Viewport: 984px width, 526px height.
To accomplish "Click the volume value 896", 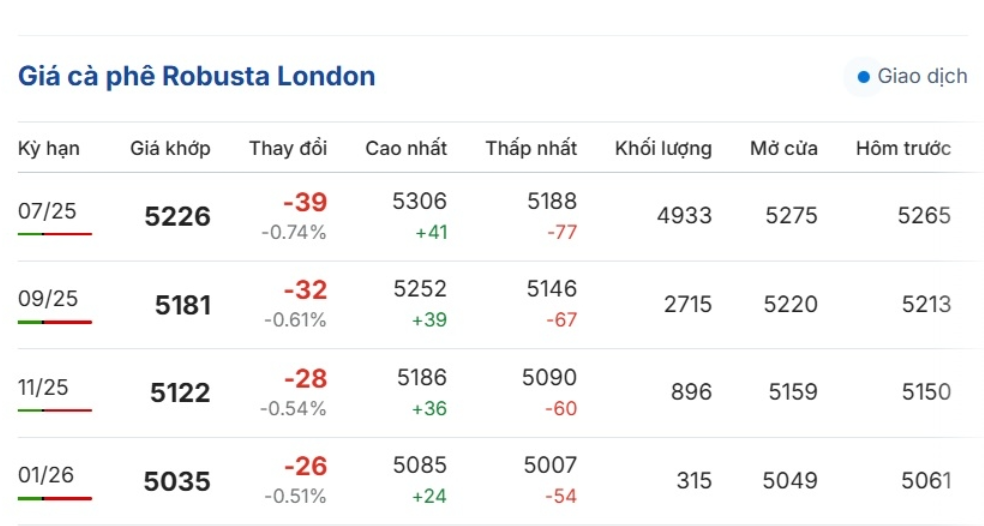I will (691, 393).
